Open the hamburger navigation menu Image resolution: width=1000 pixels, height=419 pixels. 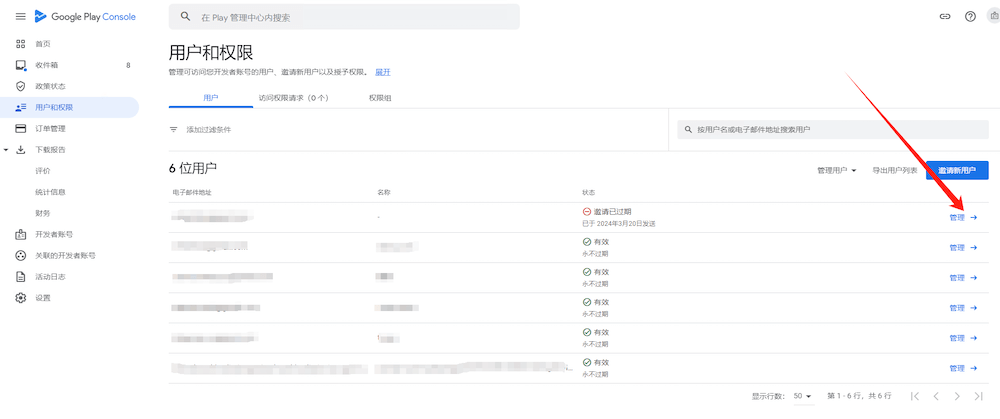pos(20,17)
